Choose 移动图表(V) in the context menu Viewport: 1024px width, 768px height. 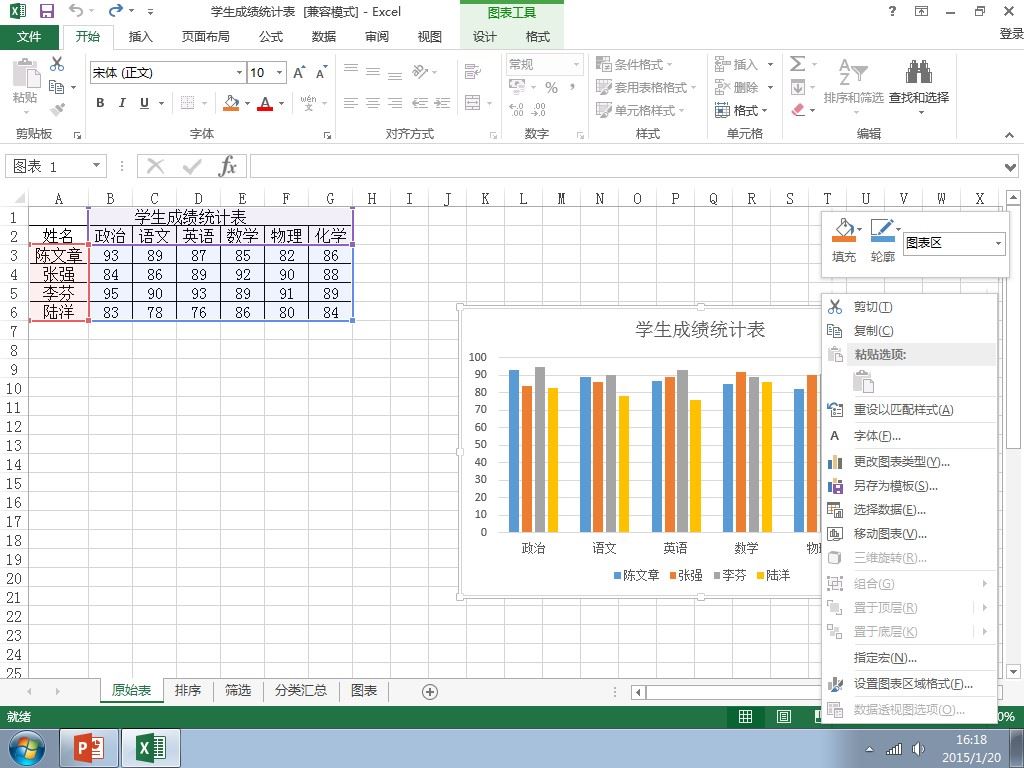pos(910,534)
